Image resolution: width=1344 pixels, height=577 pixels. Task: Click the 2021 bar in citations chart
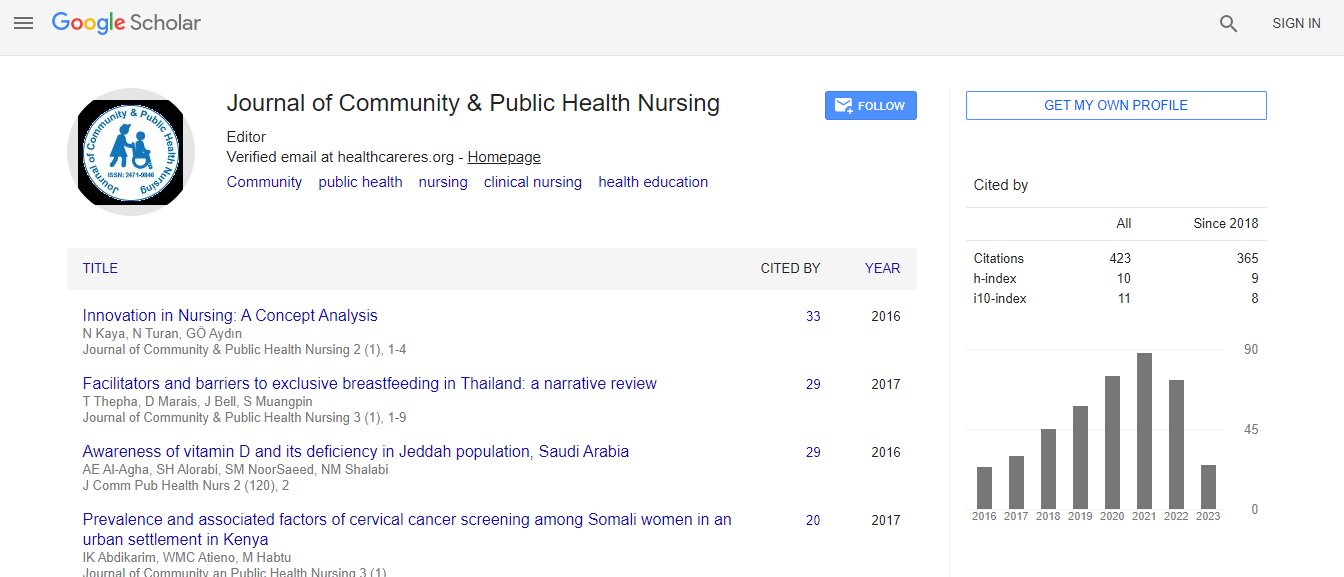(x=1144, y=431)
